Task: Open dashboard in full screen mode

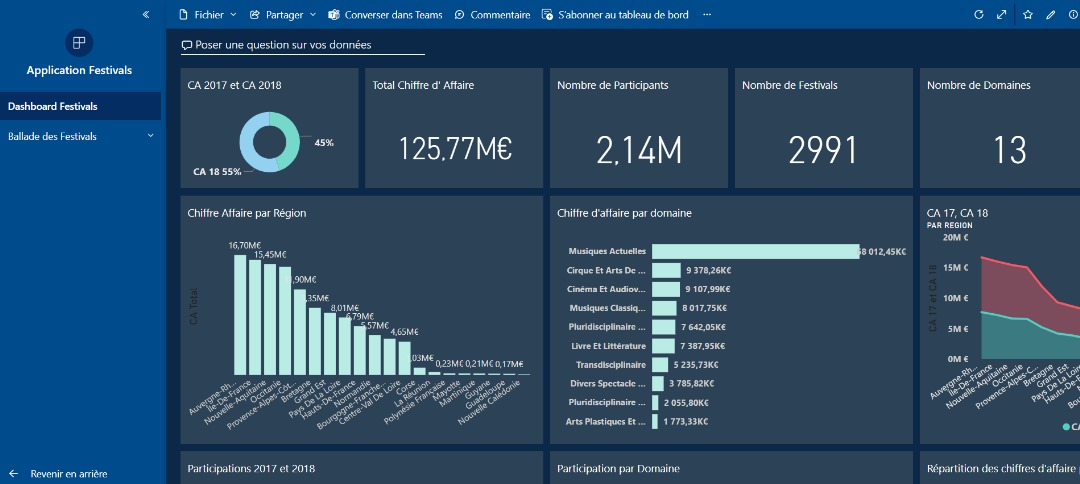Action: coord(1002,15)
